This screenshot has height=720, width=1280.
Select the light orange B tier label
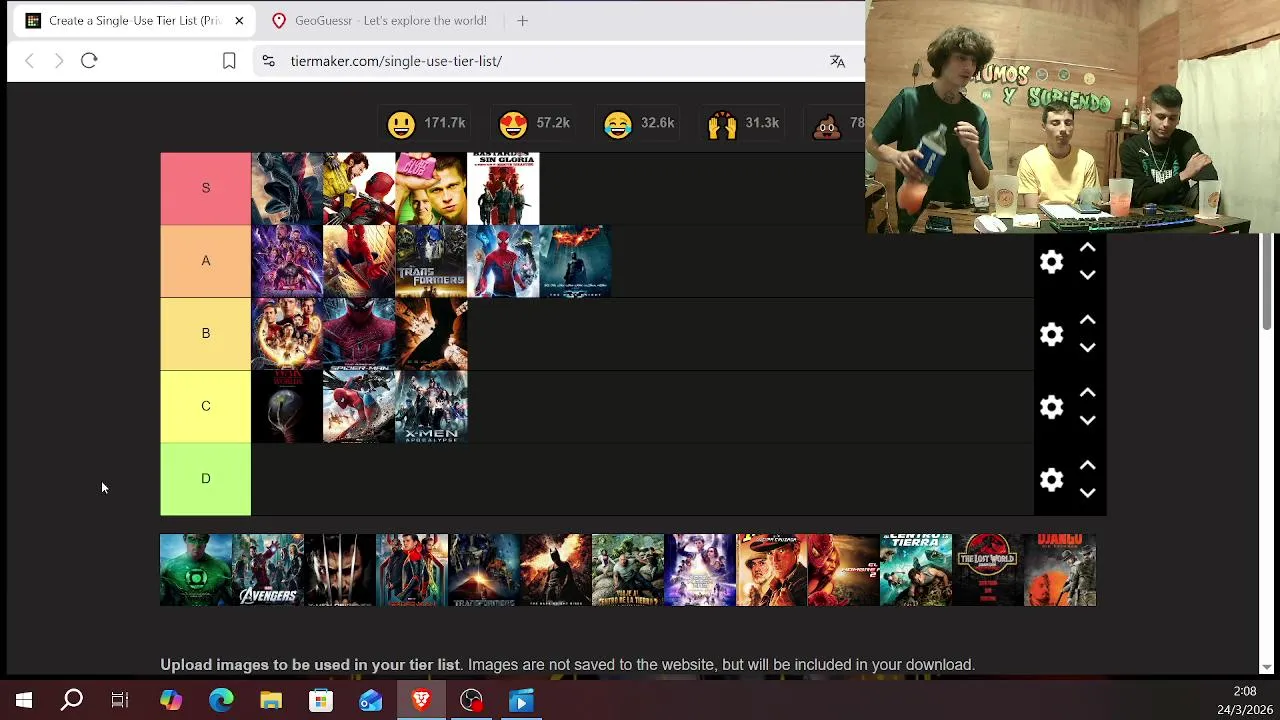tap(206, 334)
